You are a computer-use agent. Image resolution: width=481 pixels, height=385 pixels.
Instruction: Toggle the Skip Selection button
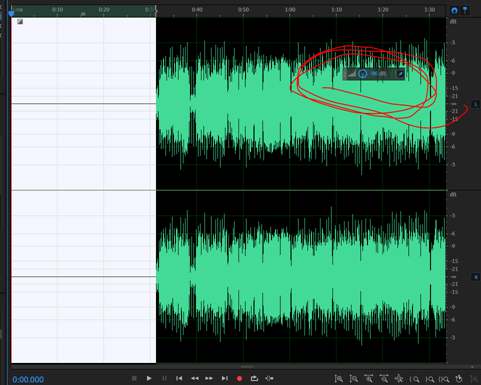(269, 379)
